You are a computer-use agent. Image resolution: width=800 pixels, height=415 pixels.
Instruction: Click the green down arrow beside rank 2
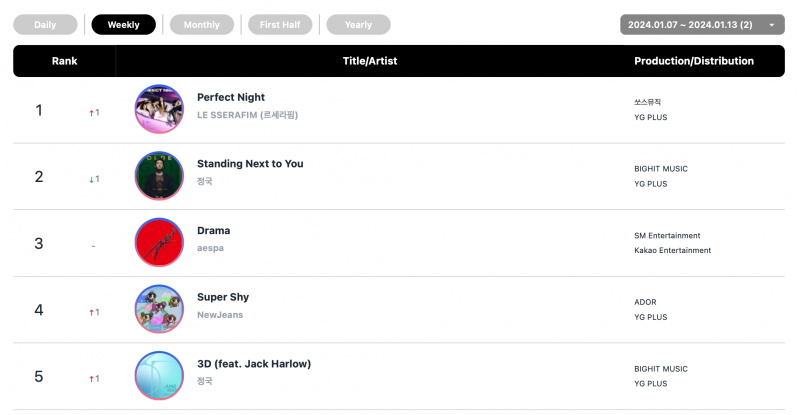[x=91, y=179]
